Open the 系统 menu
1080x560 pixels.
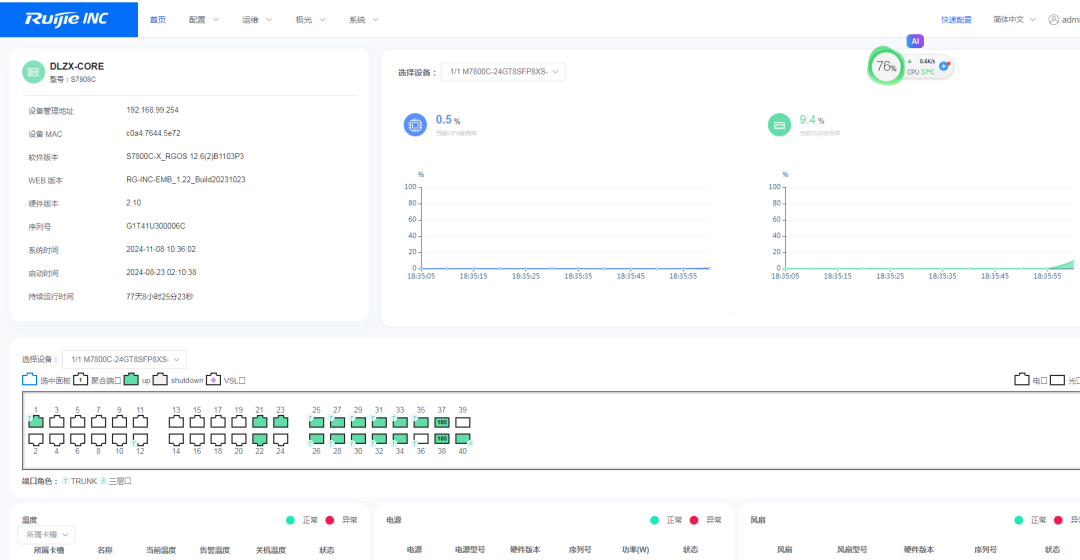[x=364, y=20]
